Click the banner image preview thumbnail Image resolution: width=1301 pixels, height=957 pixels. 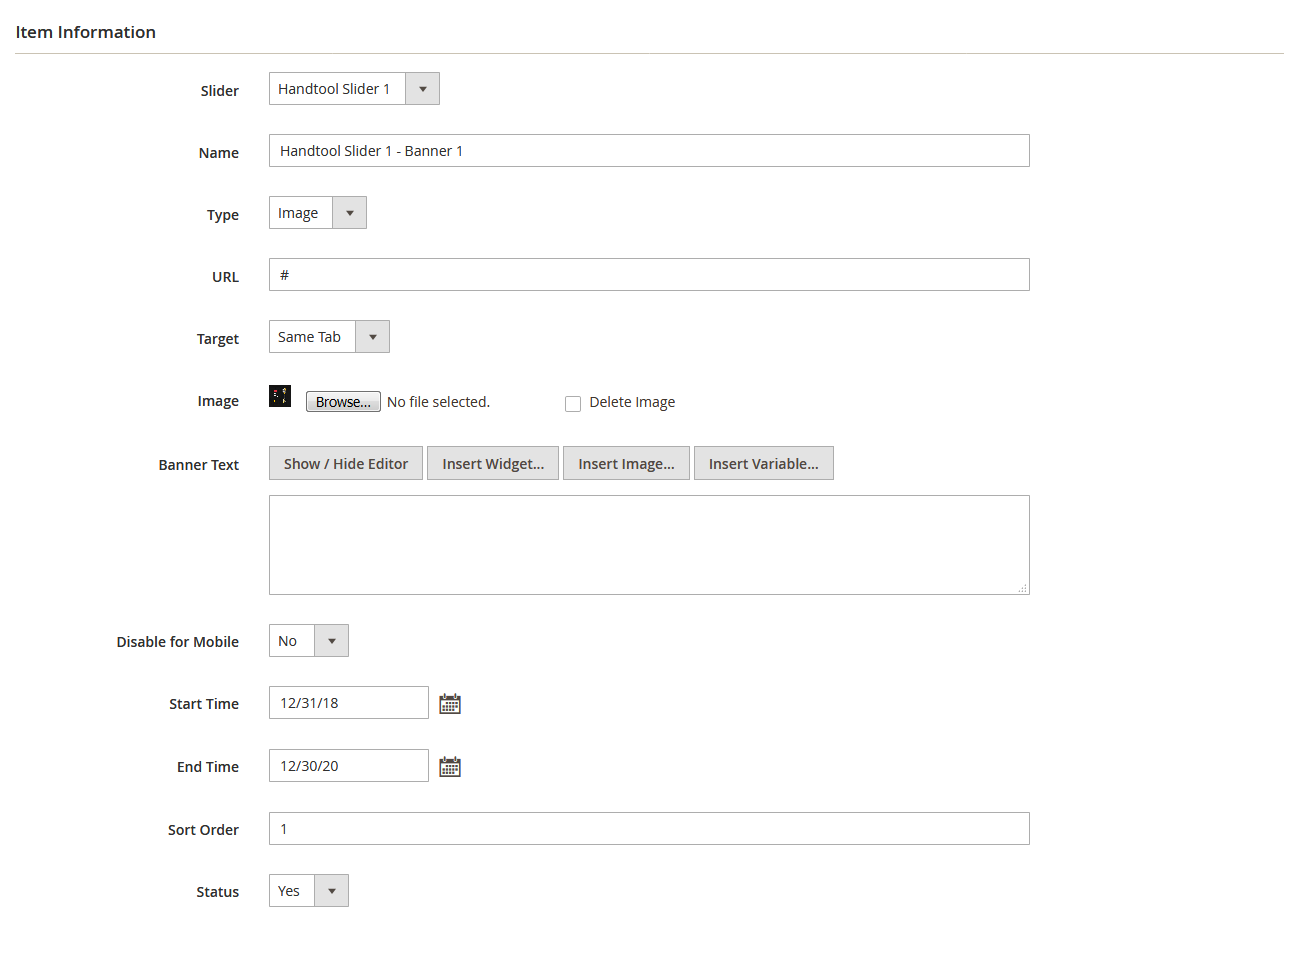(279, 395)
